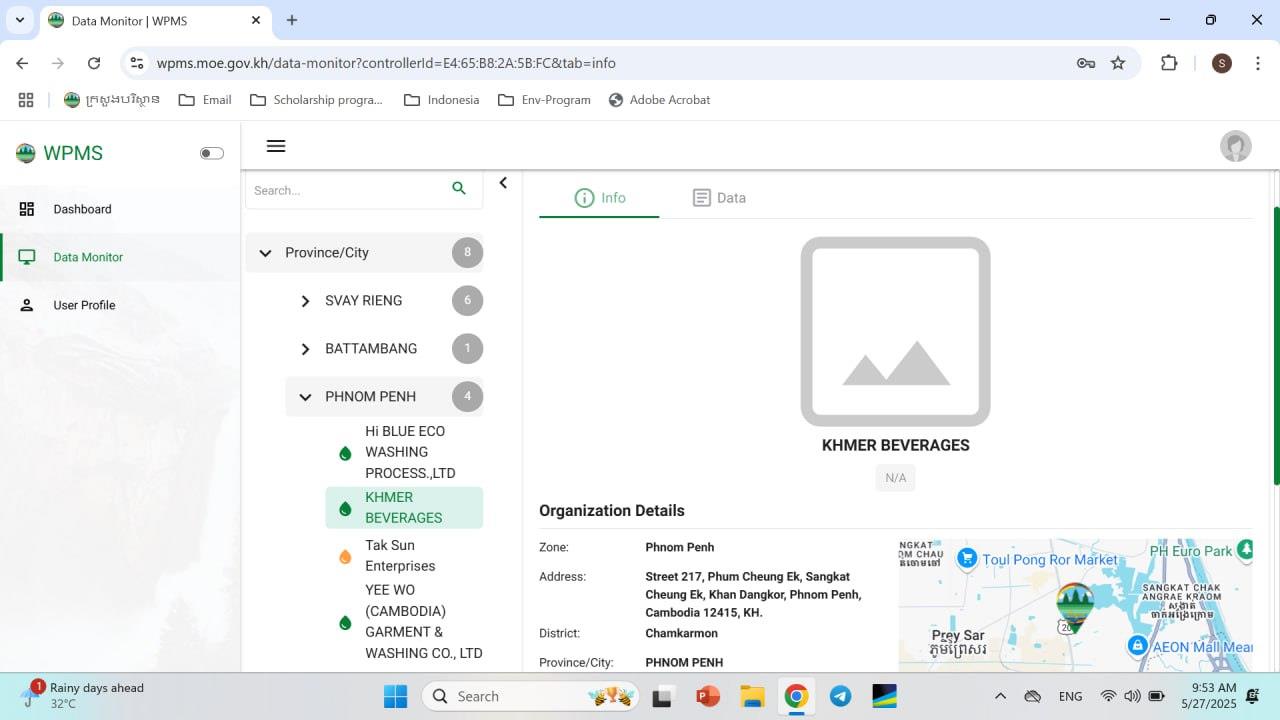Show hidden tray icons chevron
This screenshot has width=1280, height=720.
coord(1000,696)
